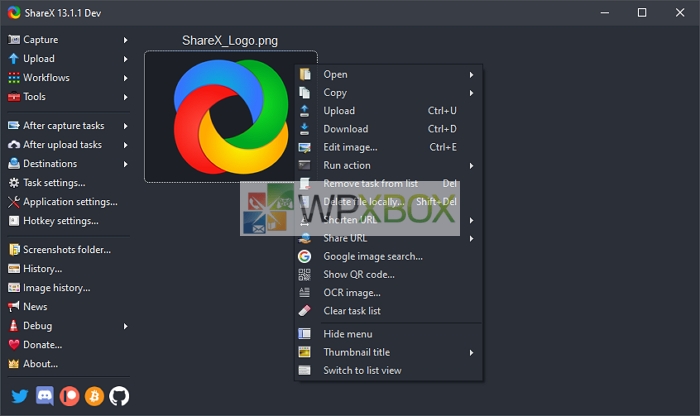Screen dimensions: 700x416
Task: Click the News megaphone icon
Action: pos(14,307)
